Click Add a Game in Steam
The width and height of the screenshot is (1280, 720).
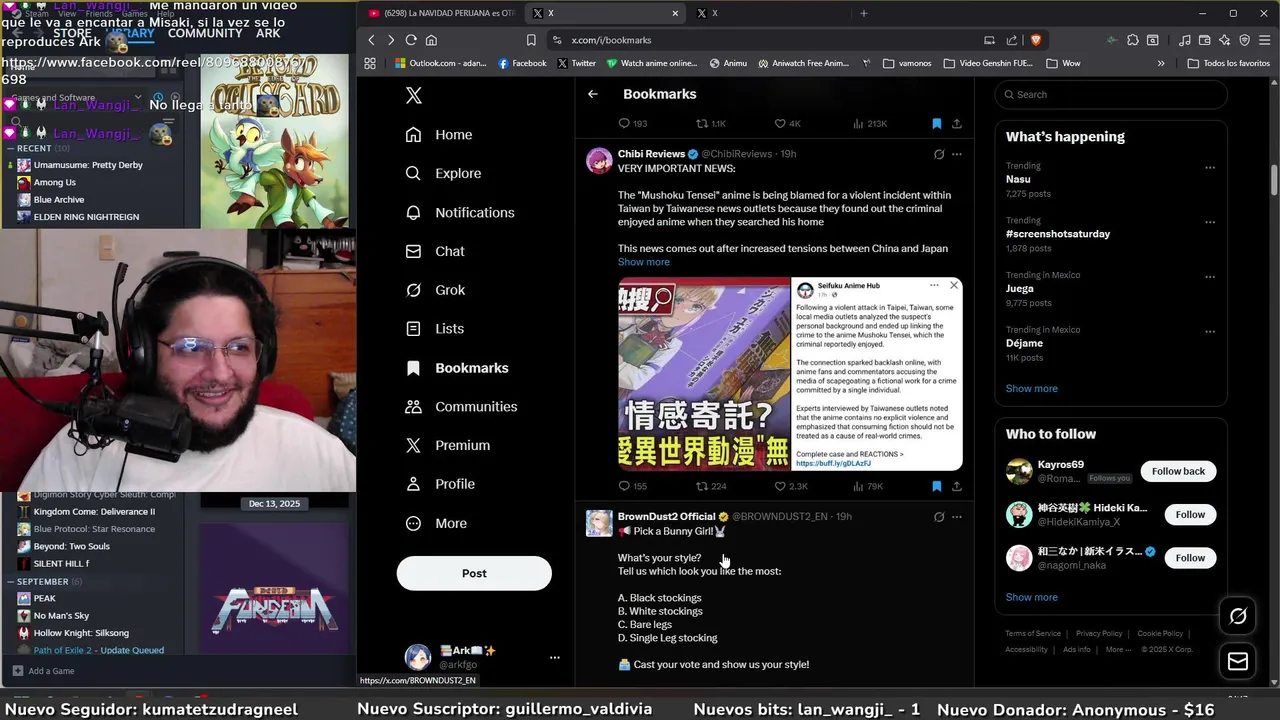(x=43, y=671)
